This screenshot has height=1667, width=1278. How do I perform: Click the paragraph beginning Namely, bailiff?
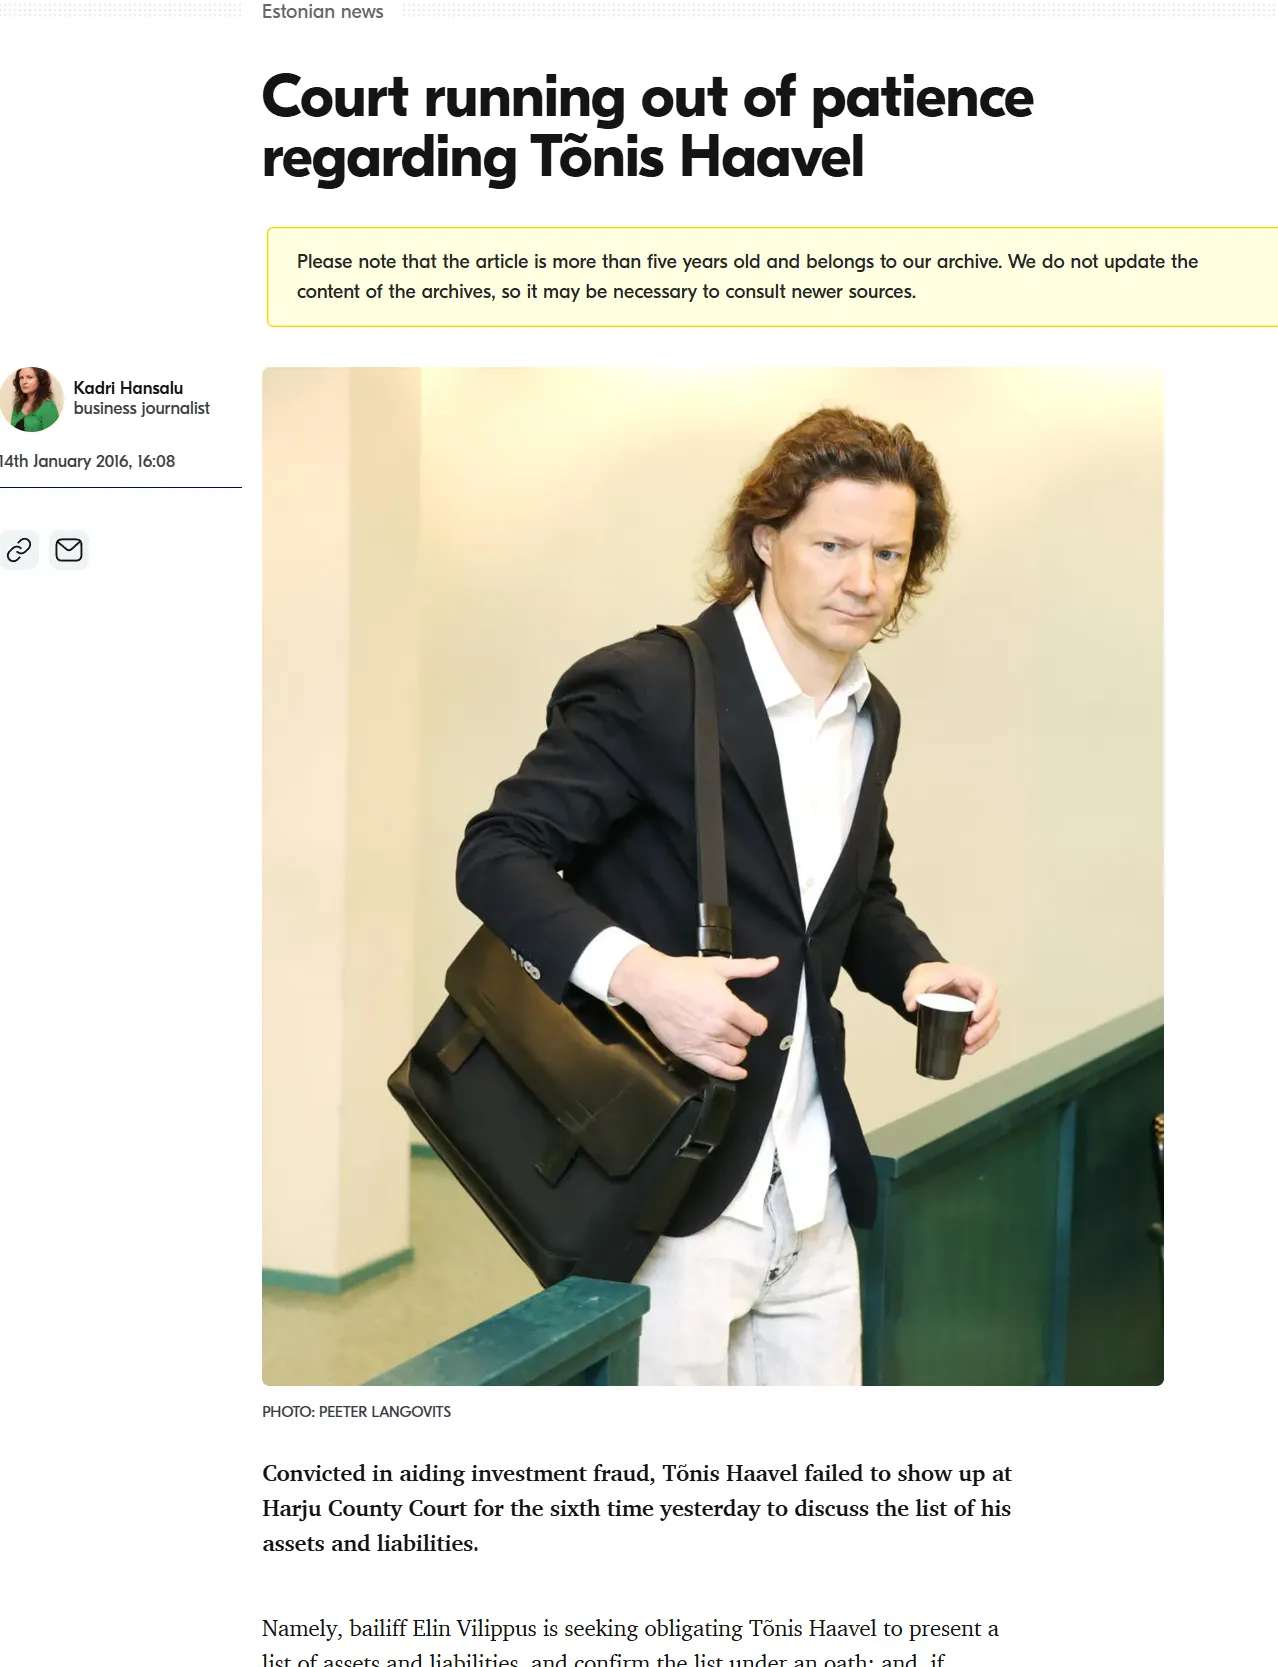tap(631, 1641)
